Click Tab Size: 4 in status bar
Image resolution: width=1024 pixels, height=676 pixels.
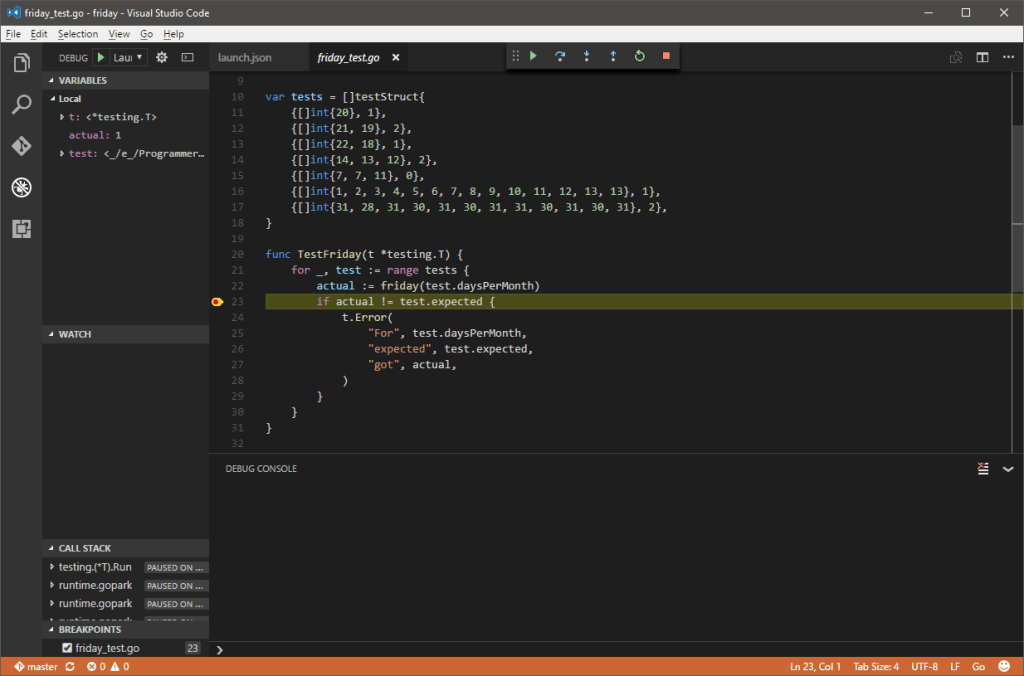point(876,666)
